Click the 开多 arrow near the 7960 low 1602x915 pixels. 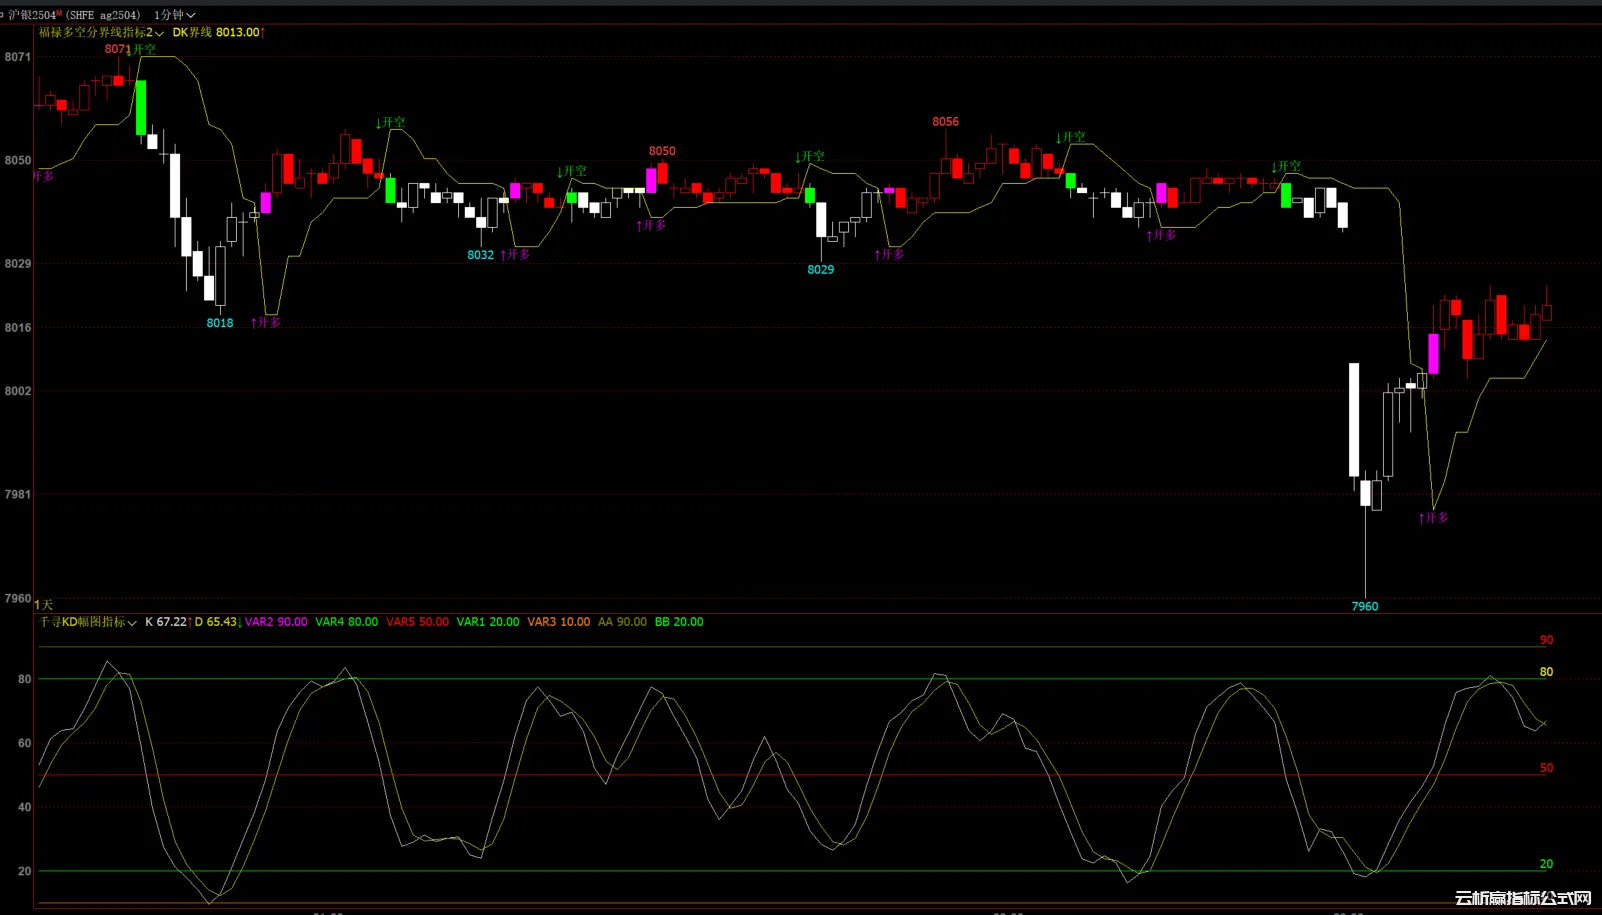tap(1433, 518)
